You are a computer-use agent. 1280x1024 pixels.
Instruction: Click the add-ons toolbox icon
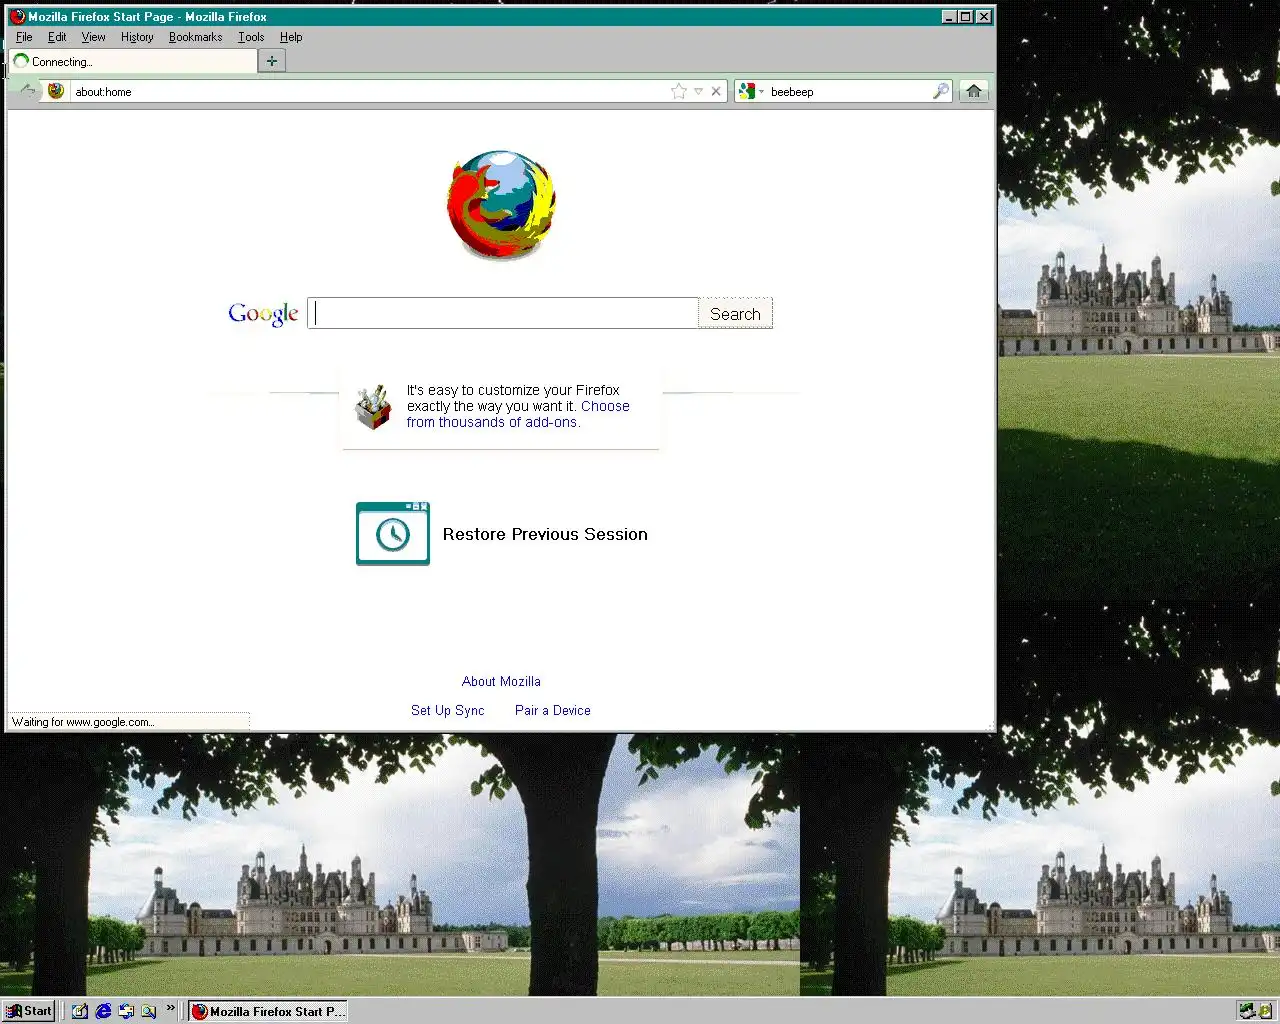373,407
